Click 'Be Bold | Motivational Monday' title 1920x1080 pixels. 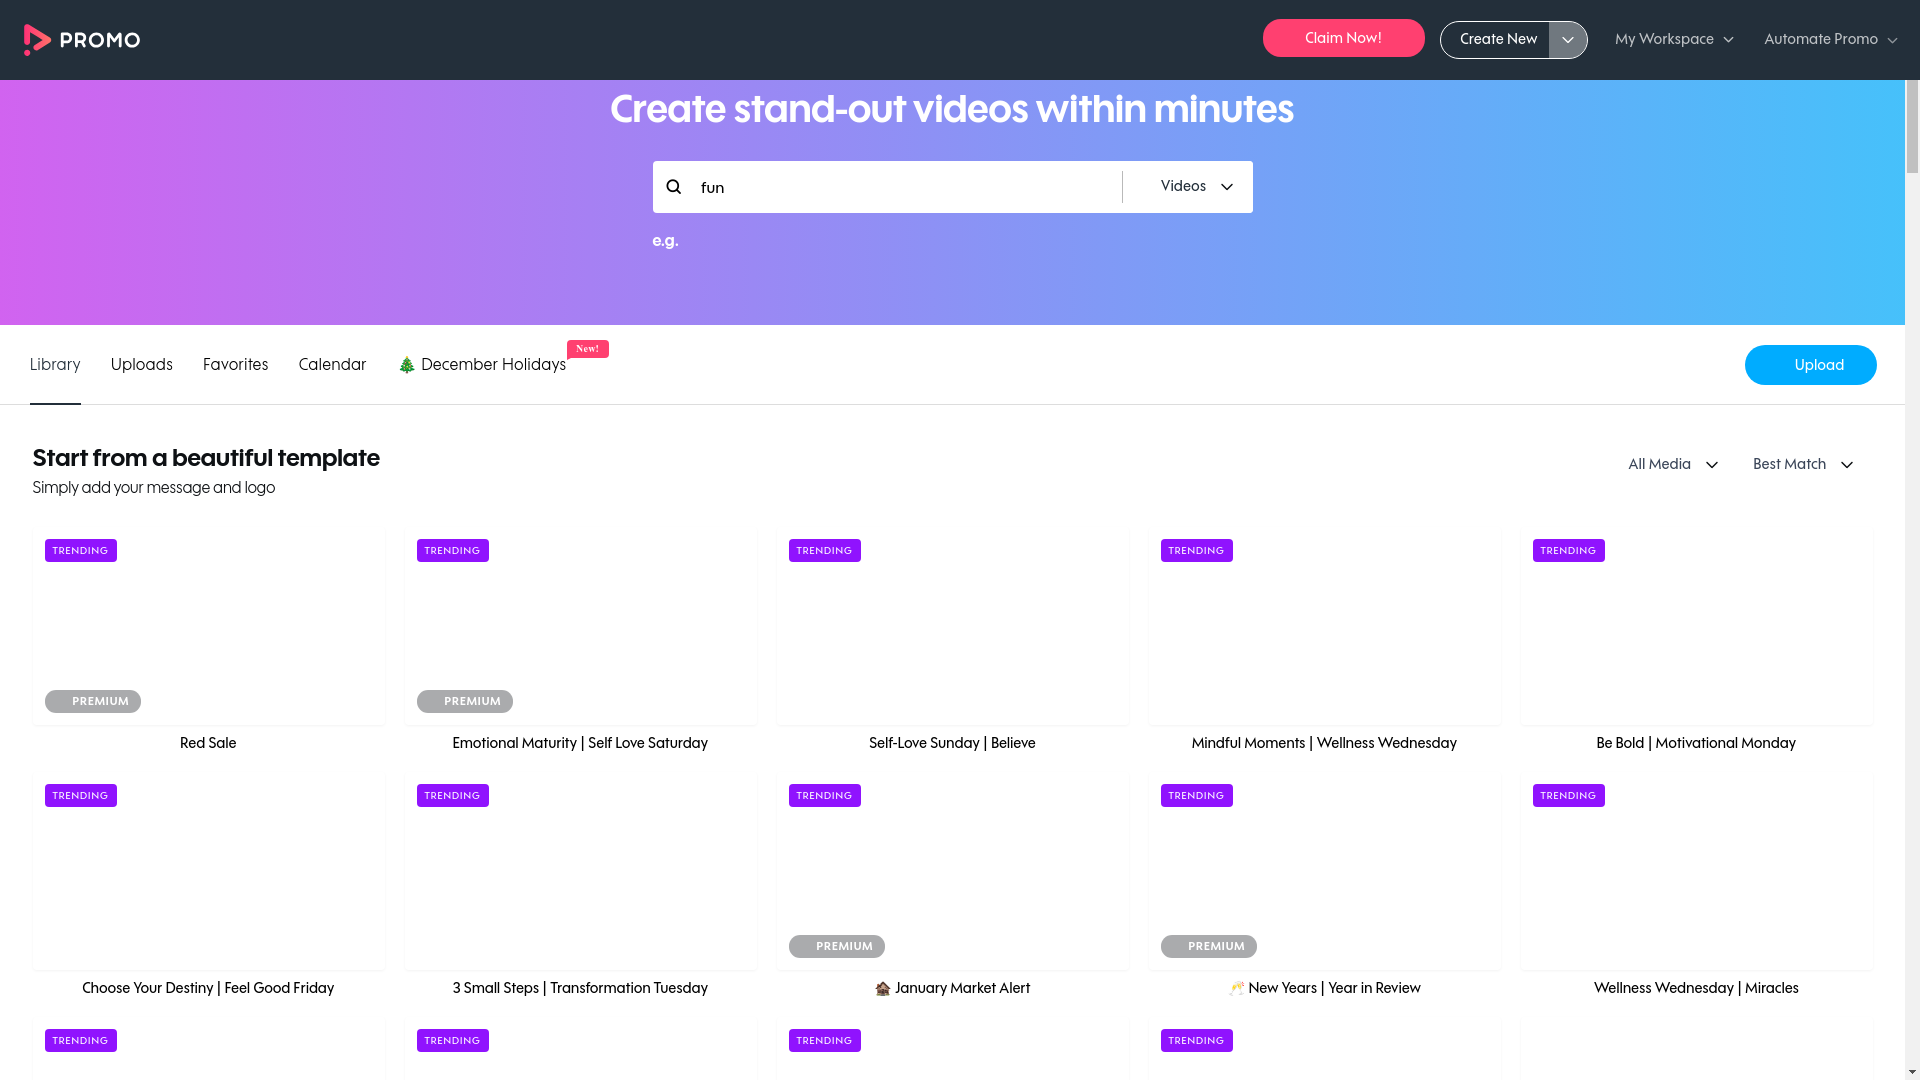(x=1696, y=743)
